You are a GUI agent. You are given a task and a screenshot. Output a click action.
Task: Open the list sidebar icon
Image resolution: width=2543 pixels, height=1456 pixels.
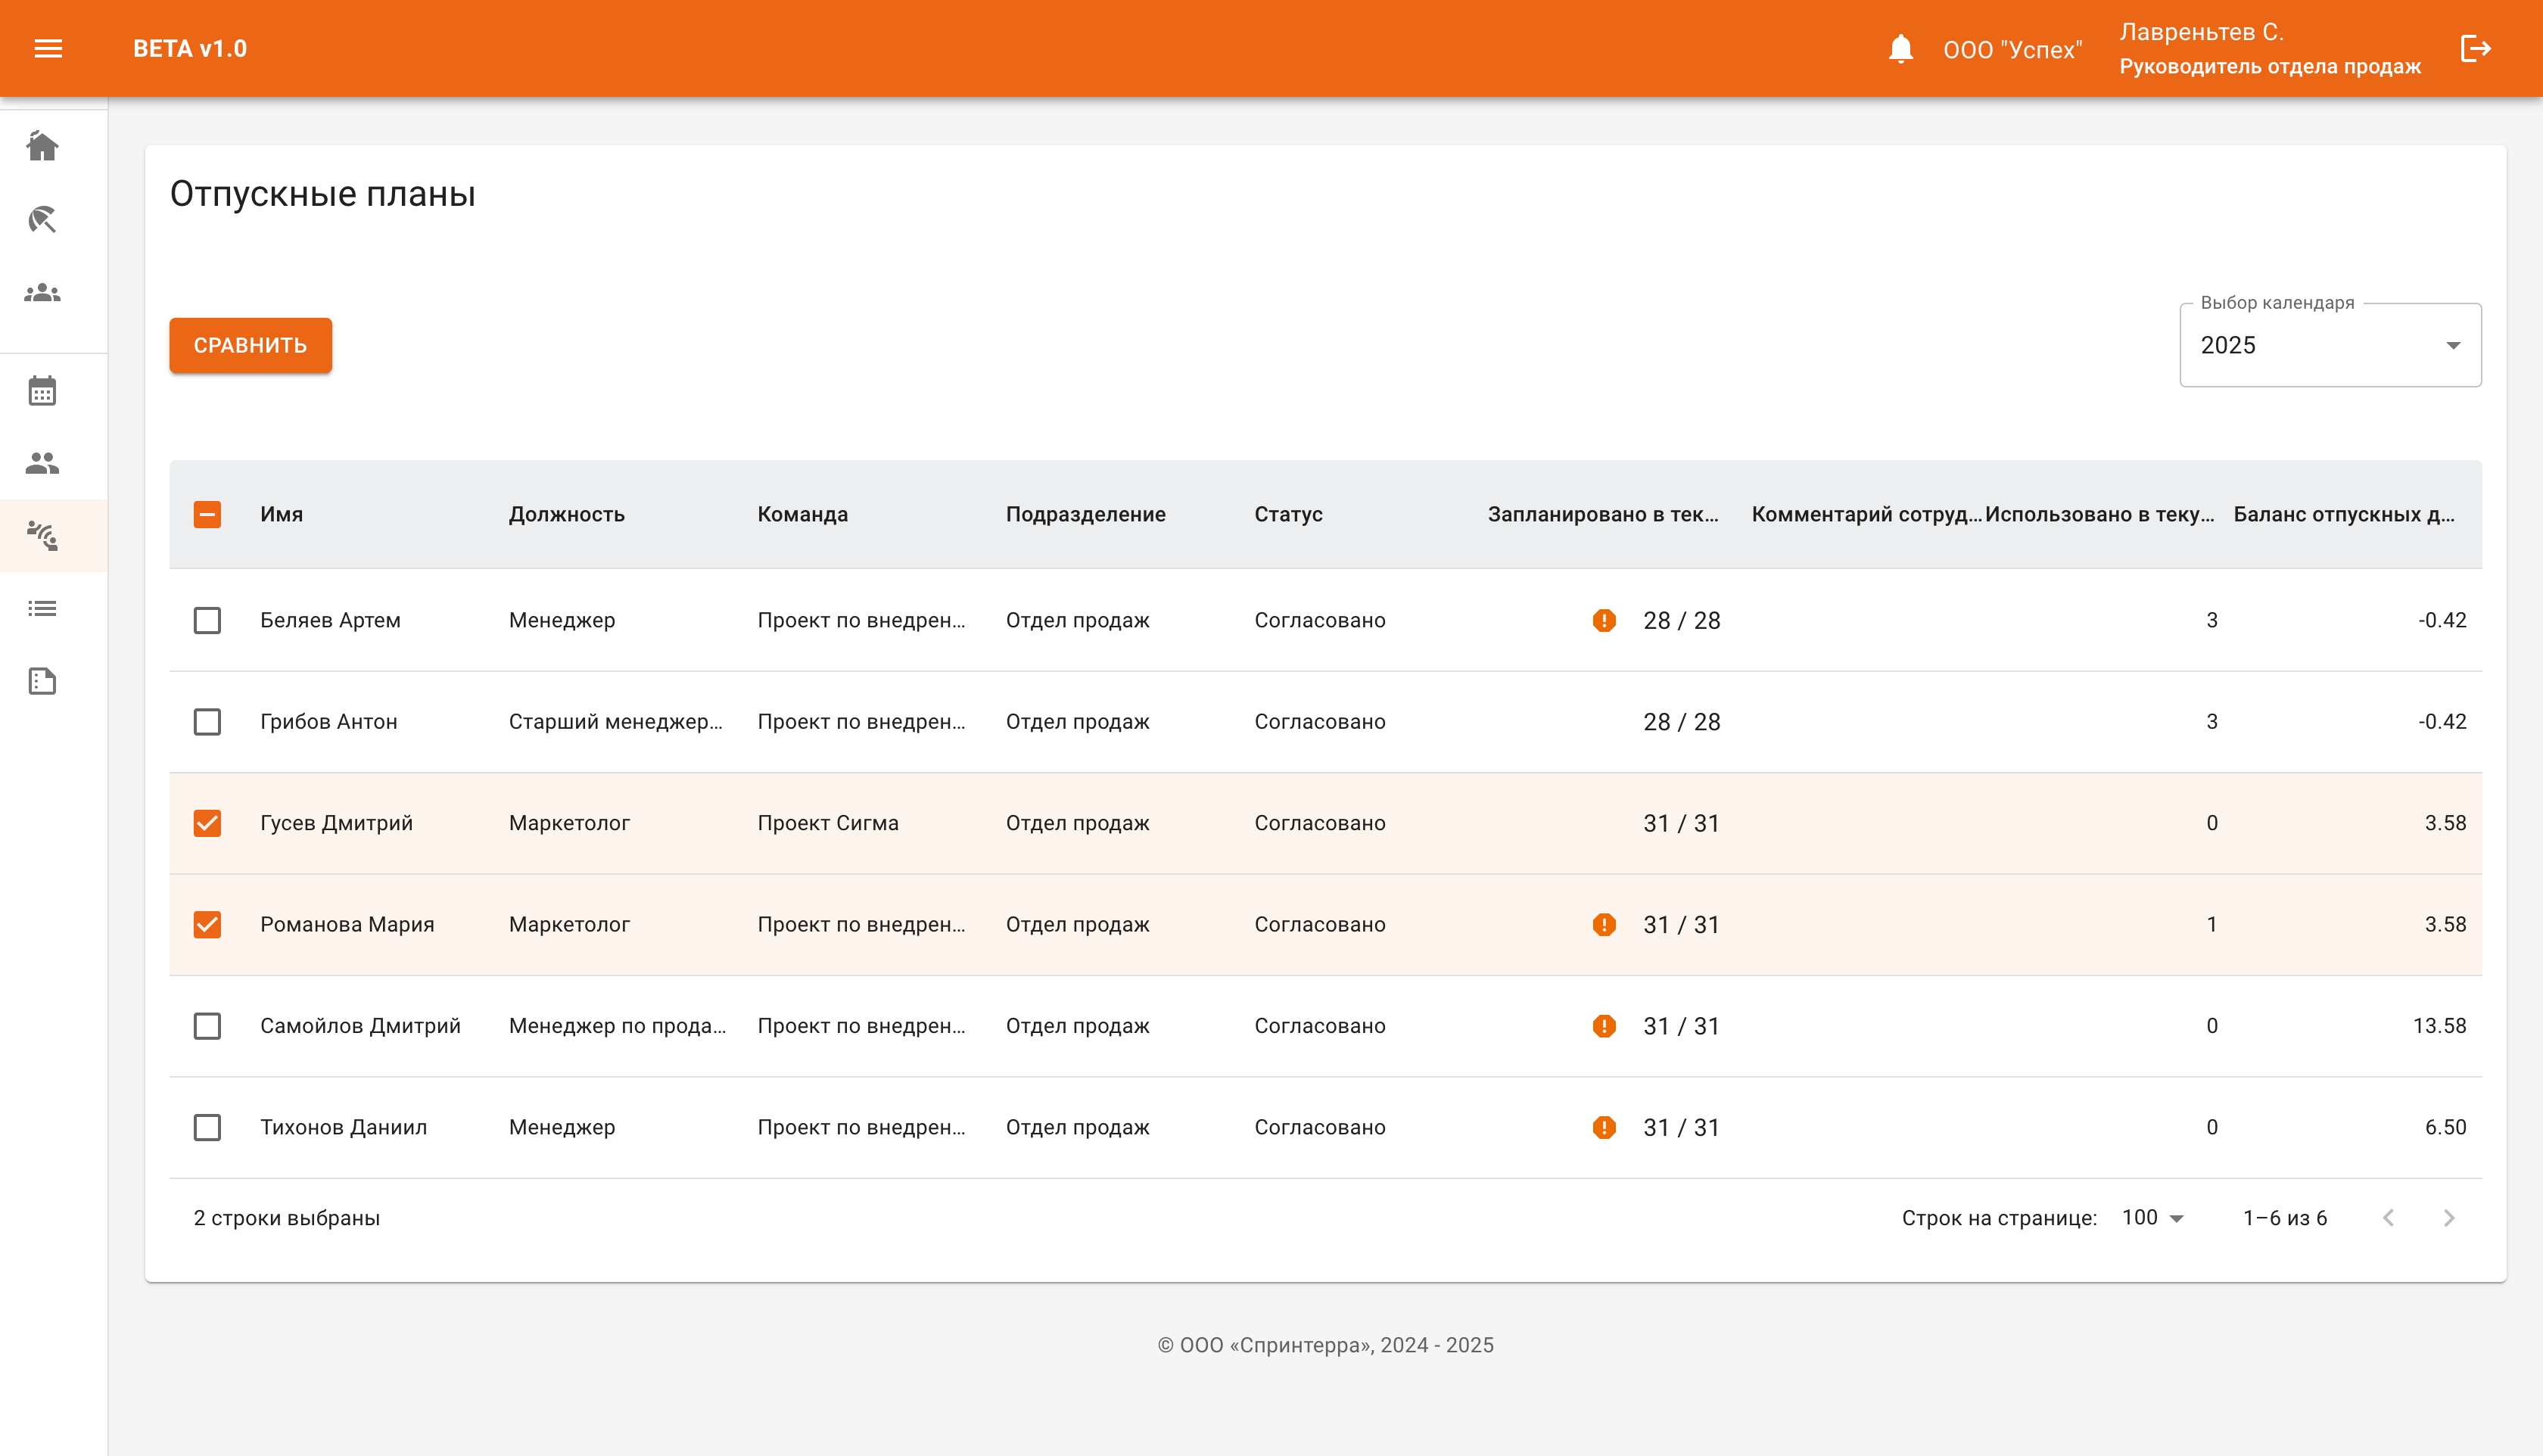point(42,608)
